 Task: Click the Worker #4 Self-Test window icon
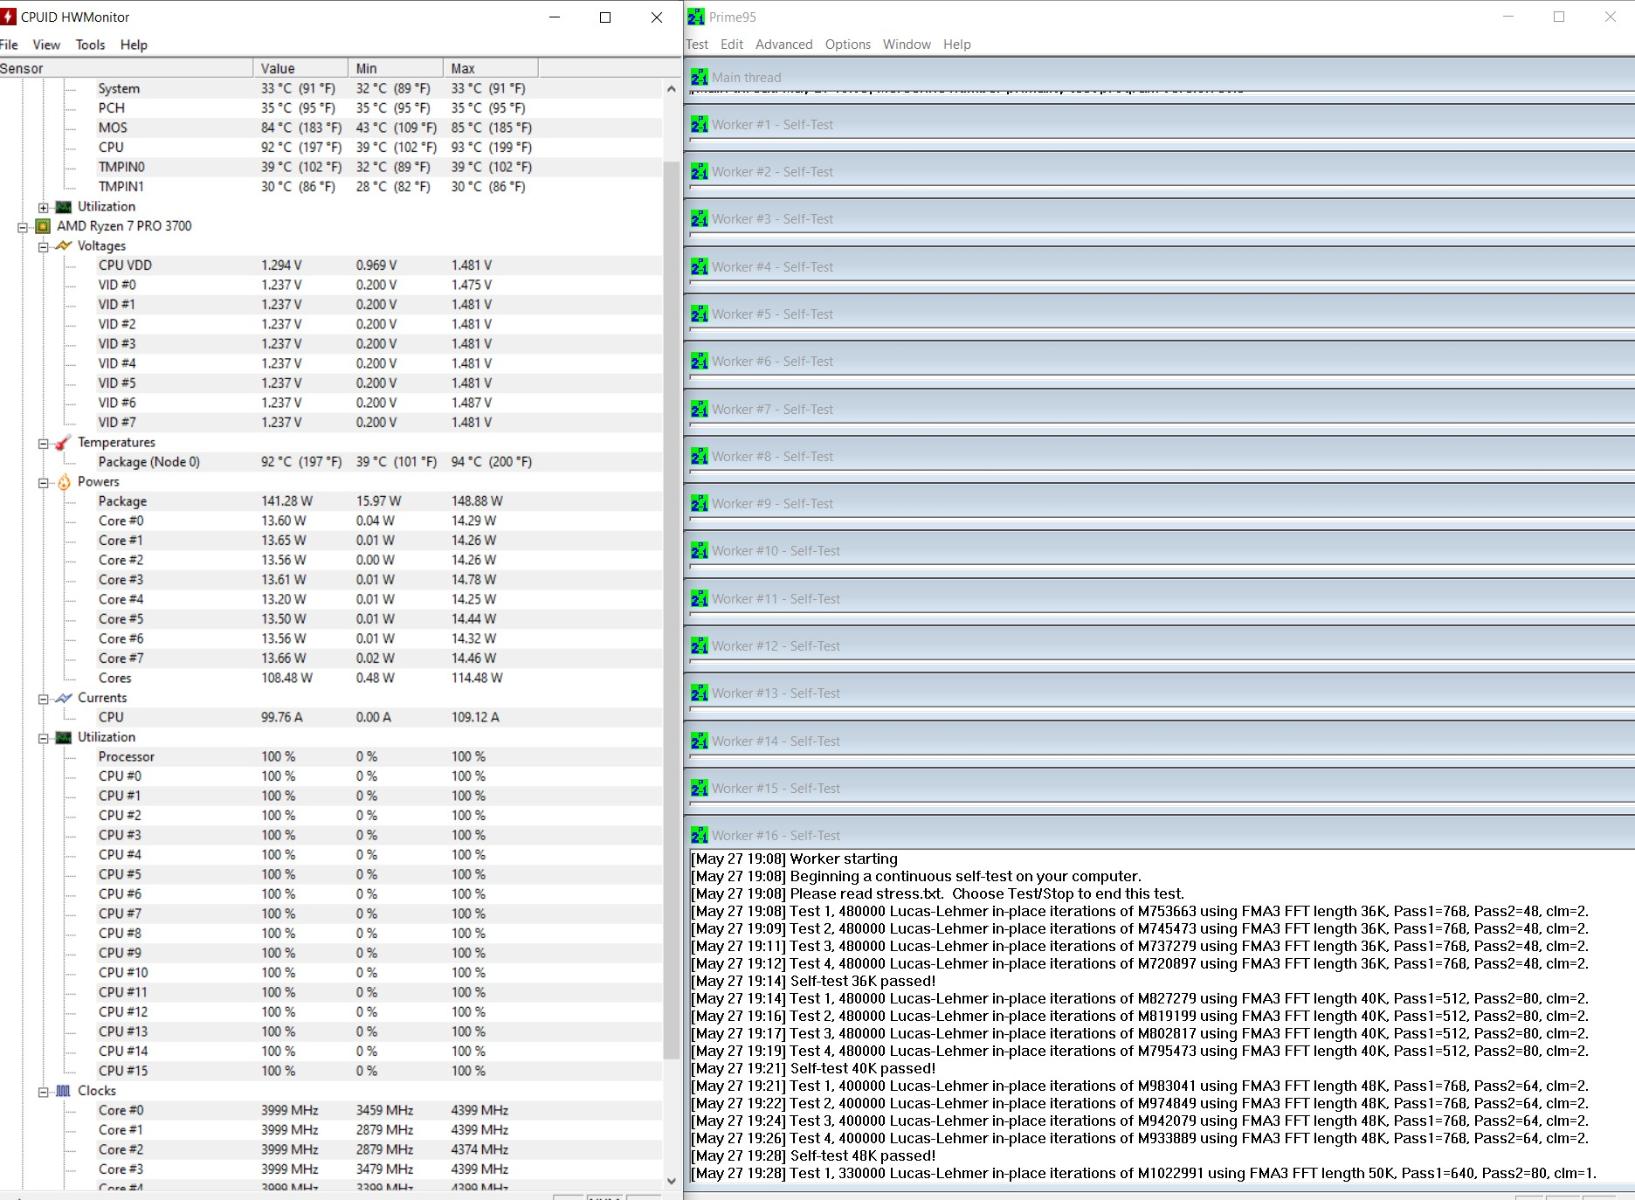[699, 266]
